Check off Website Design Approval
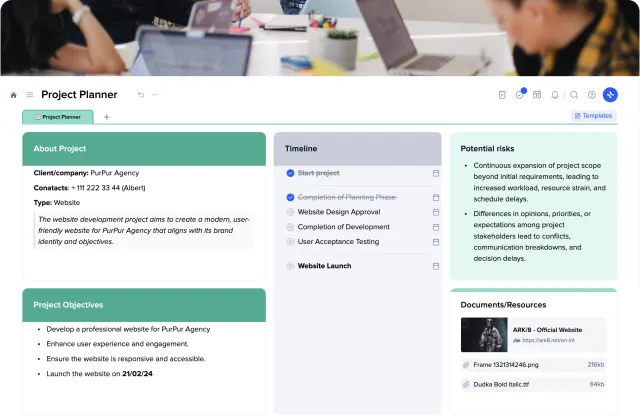This screenshot has width=640, height=420. [290, 212]
